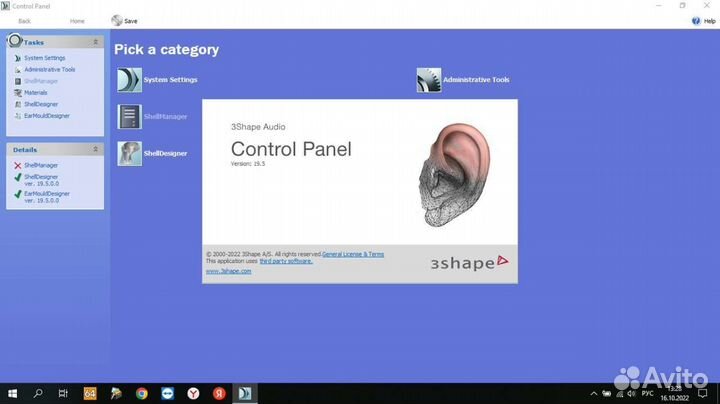Click the green check next to EarMouldDesigner

pyautogui.click(x=17, y=194)
